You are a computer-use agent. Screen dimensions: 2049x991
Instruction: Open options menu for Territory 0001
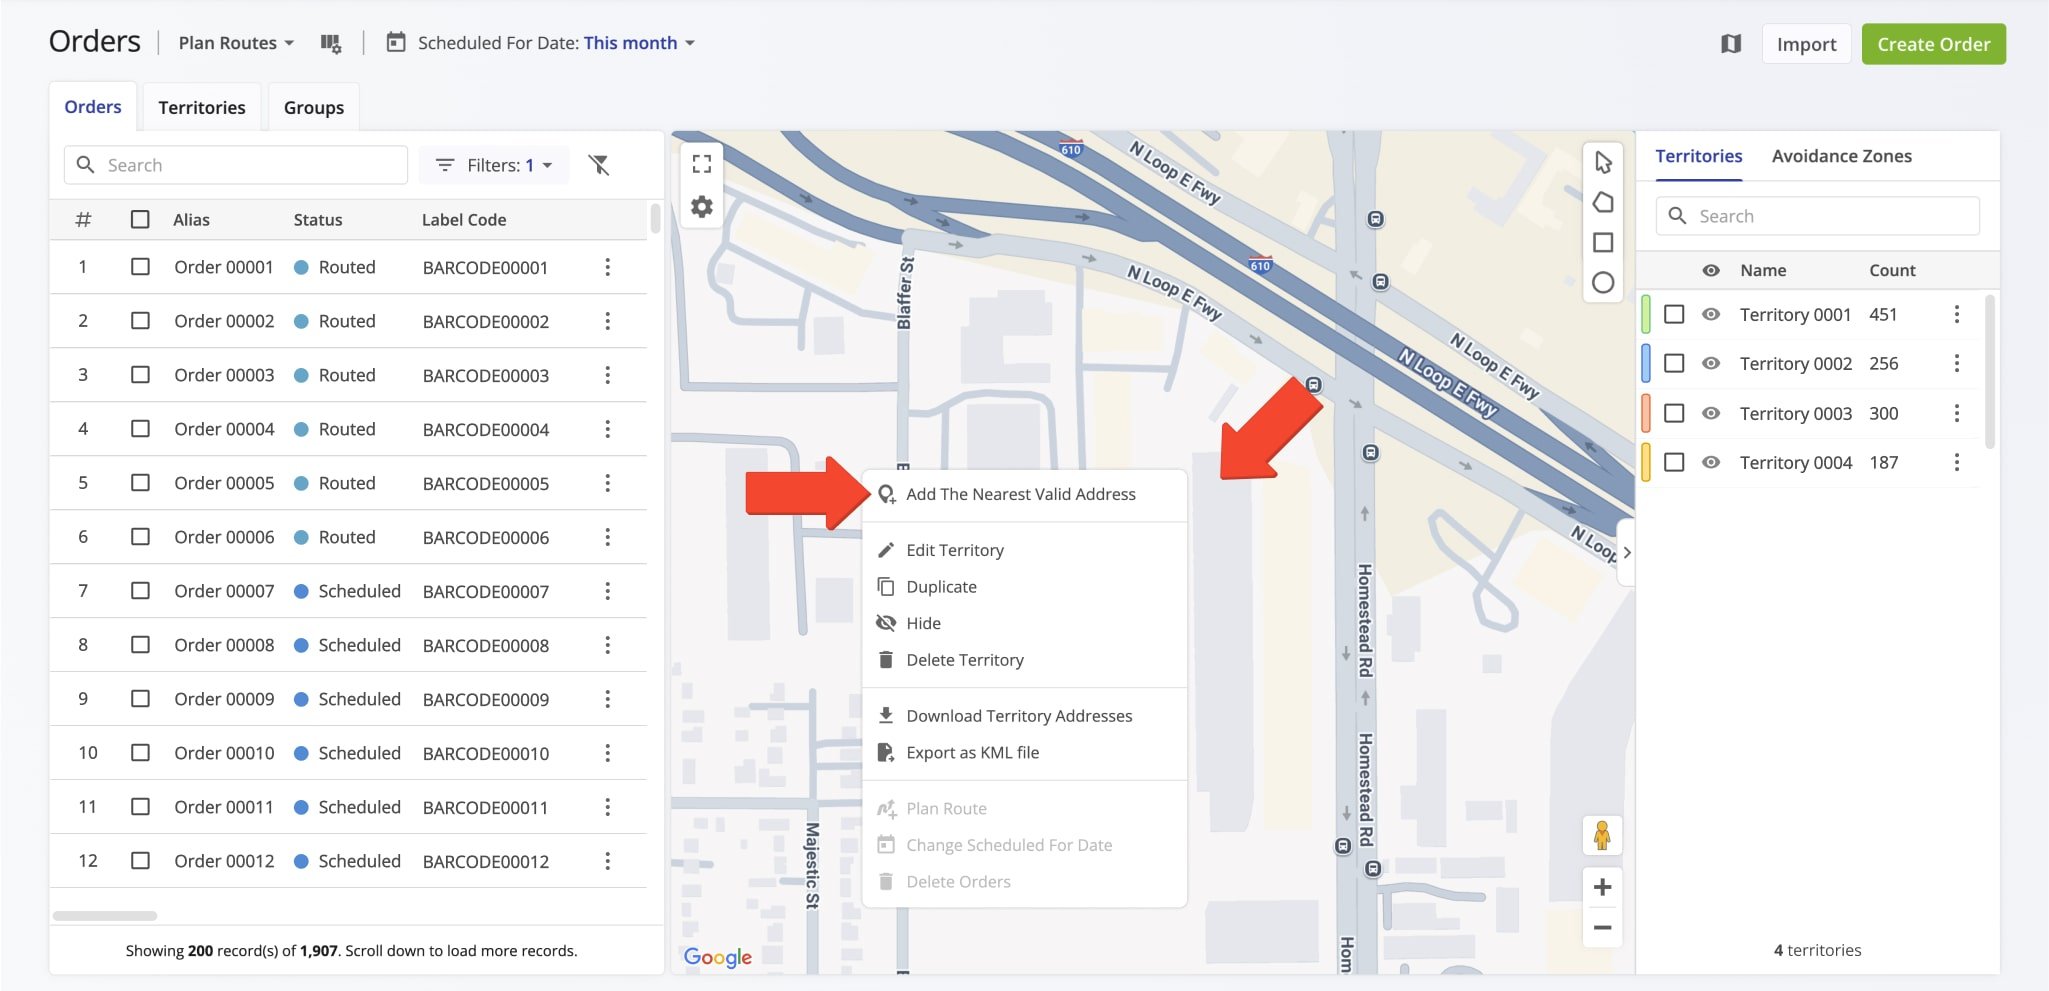click(x=1957, y=314)
